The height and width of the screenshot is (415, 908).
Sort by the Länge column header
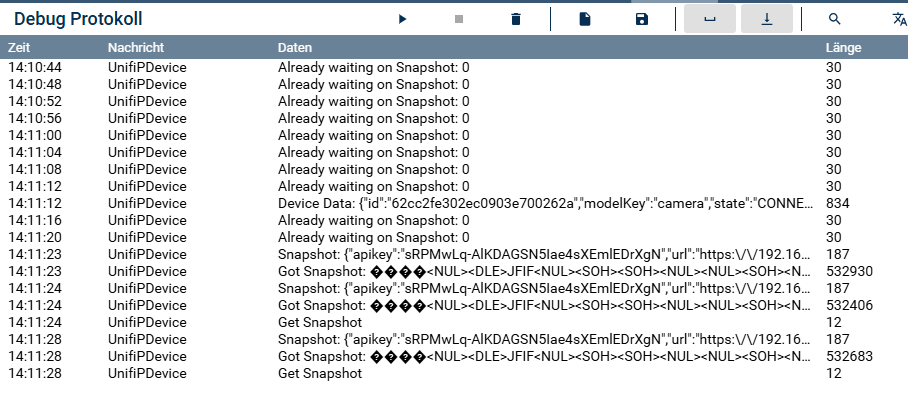(843, 48)
